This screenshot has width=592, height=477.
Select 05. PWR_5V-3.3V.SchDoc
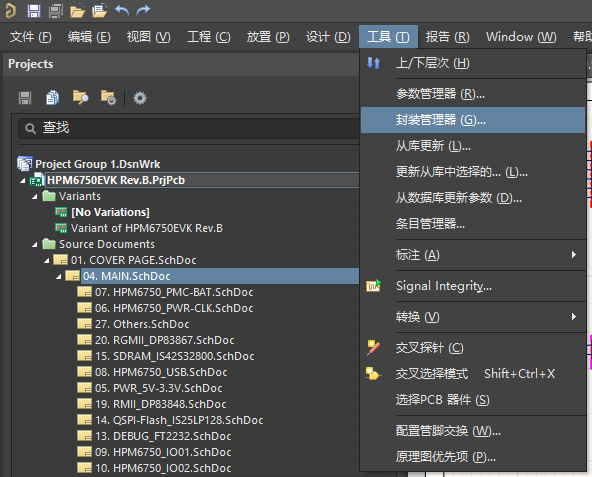pyautogui.click(x=159, y=388)
